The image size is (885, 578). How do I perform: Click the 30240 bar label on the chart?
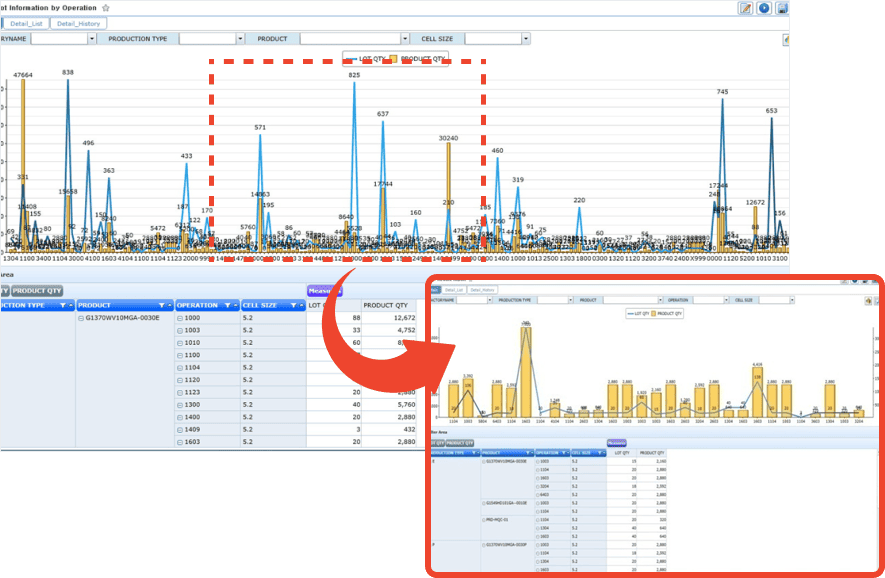coord(449,138)
